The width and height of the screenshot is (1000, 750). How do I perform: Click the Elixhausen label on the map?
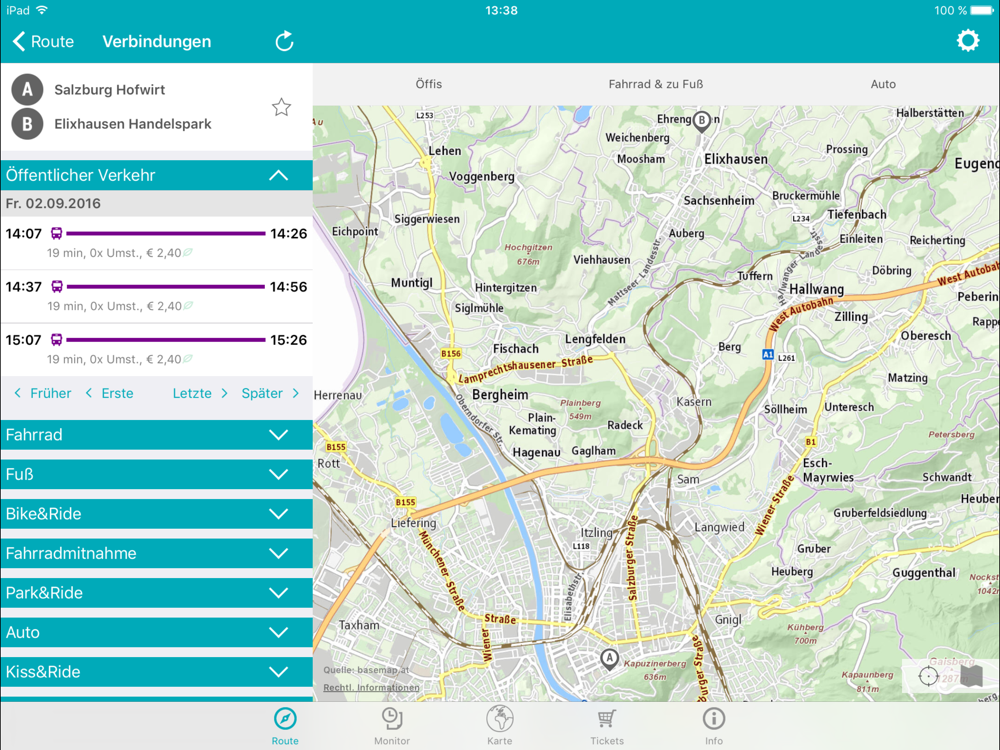click(736, 159)
